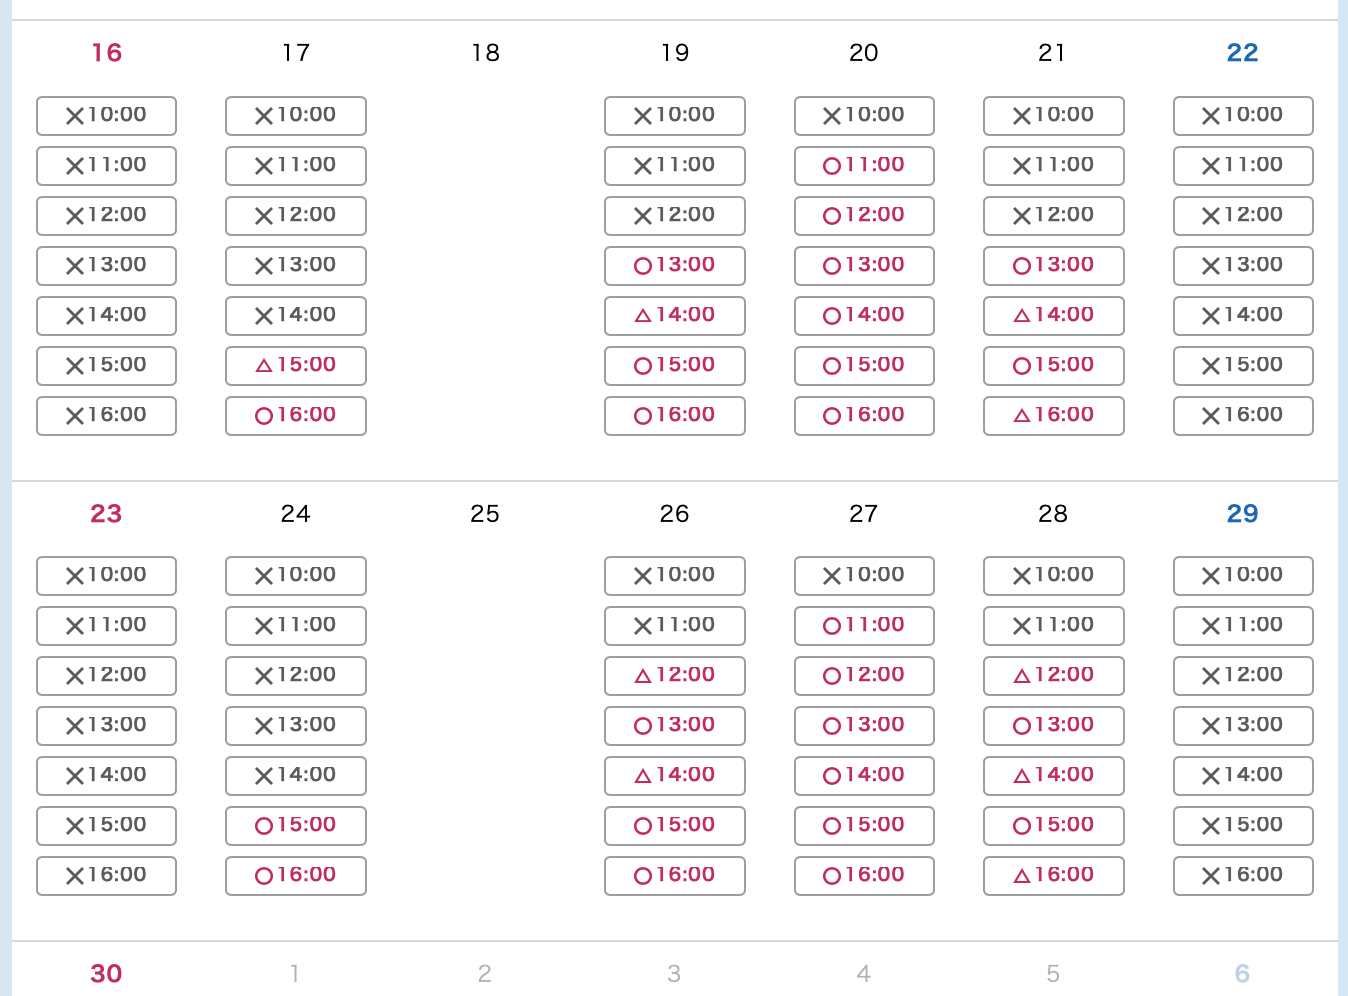Image resolution: width=1348 pixels, height=996 pixels.
Task: Select the 12:00 limited slot on the 26th
Action: 675,676
